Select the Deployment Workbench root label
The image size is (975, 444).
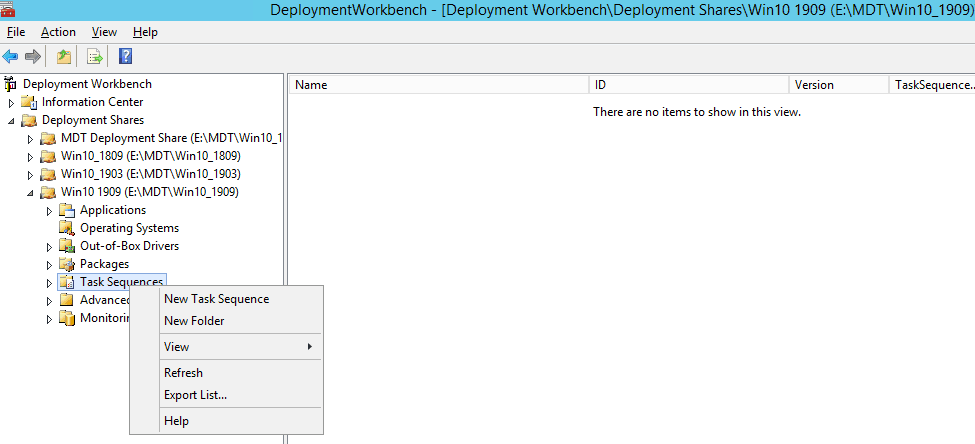pos(87,84)
